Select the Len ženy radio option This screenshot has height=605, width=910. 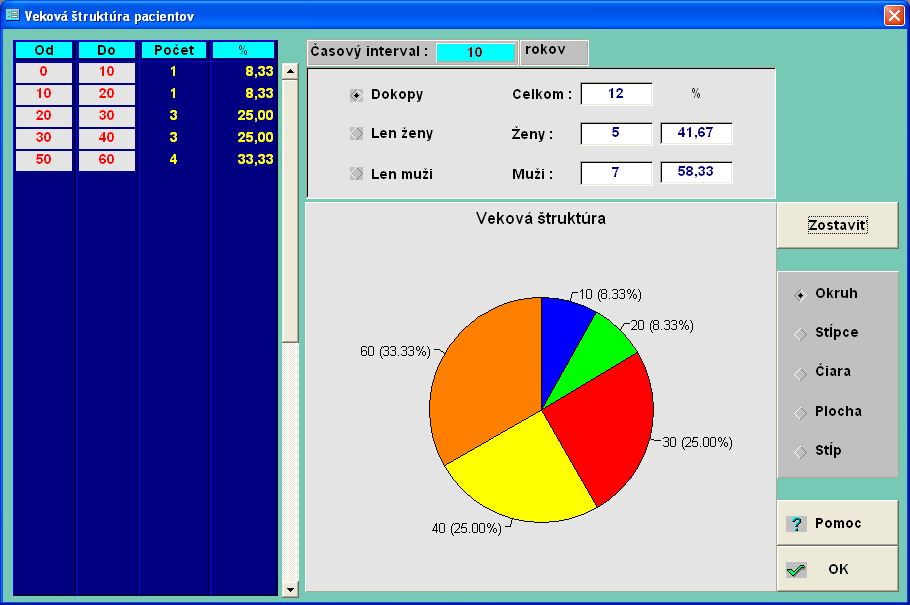point(356,134)
